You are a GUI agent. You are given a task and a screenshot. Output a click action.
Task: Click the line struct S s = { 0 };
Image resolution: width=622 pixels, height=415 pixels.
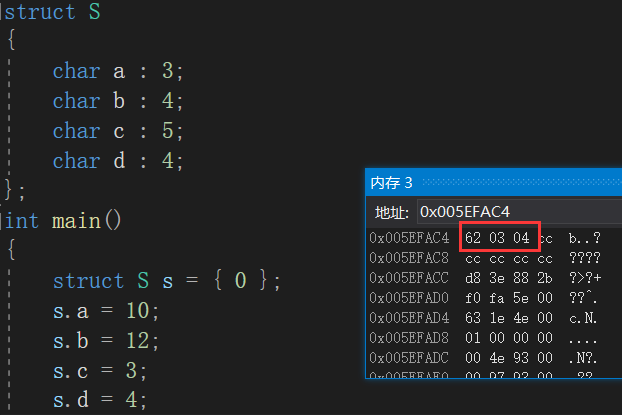point(167,281)
